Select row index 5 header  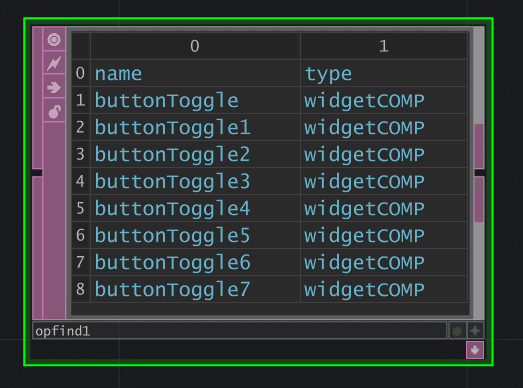tap(81, 208)
